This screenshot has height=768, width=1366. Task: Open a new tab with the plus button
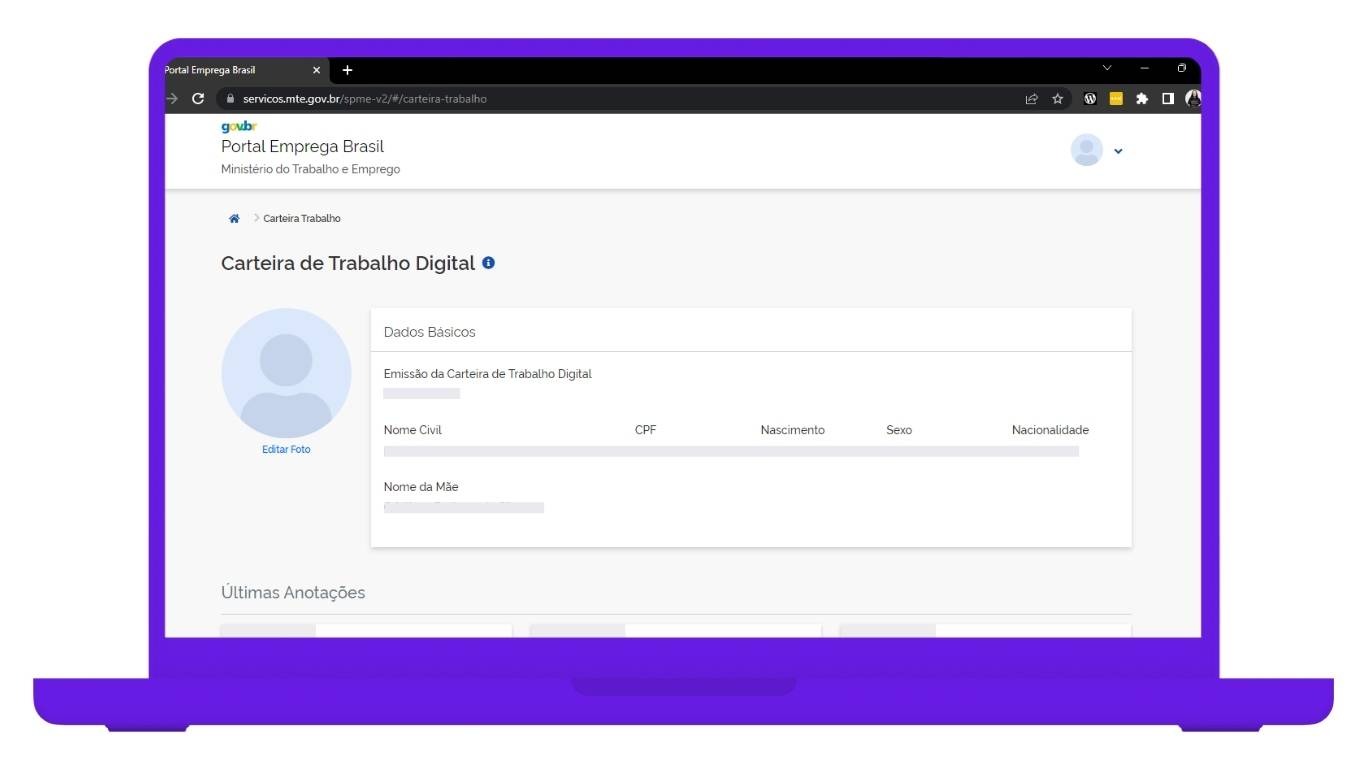[x=347, y=70]
